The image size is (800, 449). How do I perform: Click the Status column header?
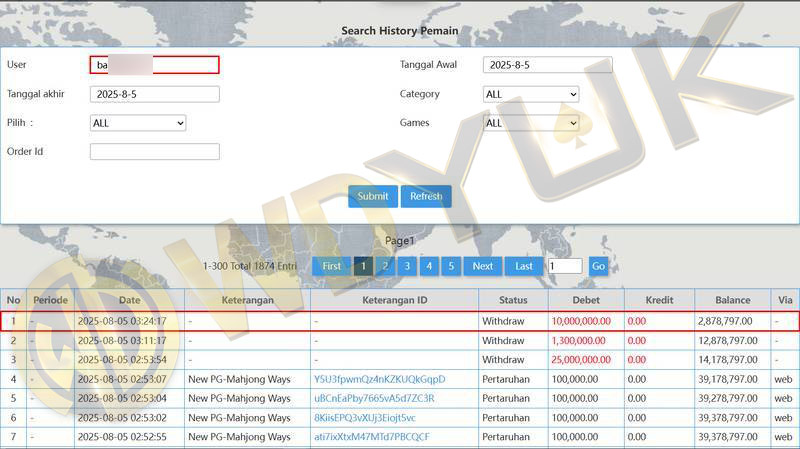(x=513, y=301)
